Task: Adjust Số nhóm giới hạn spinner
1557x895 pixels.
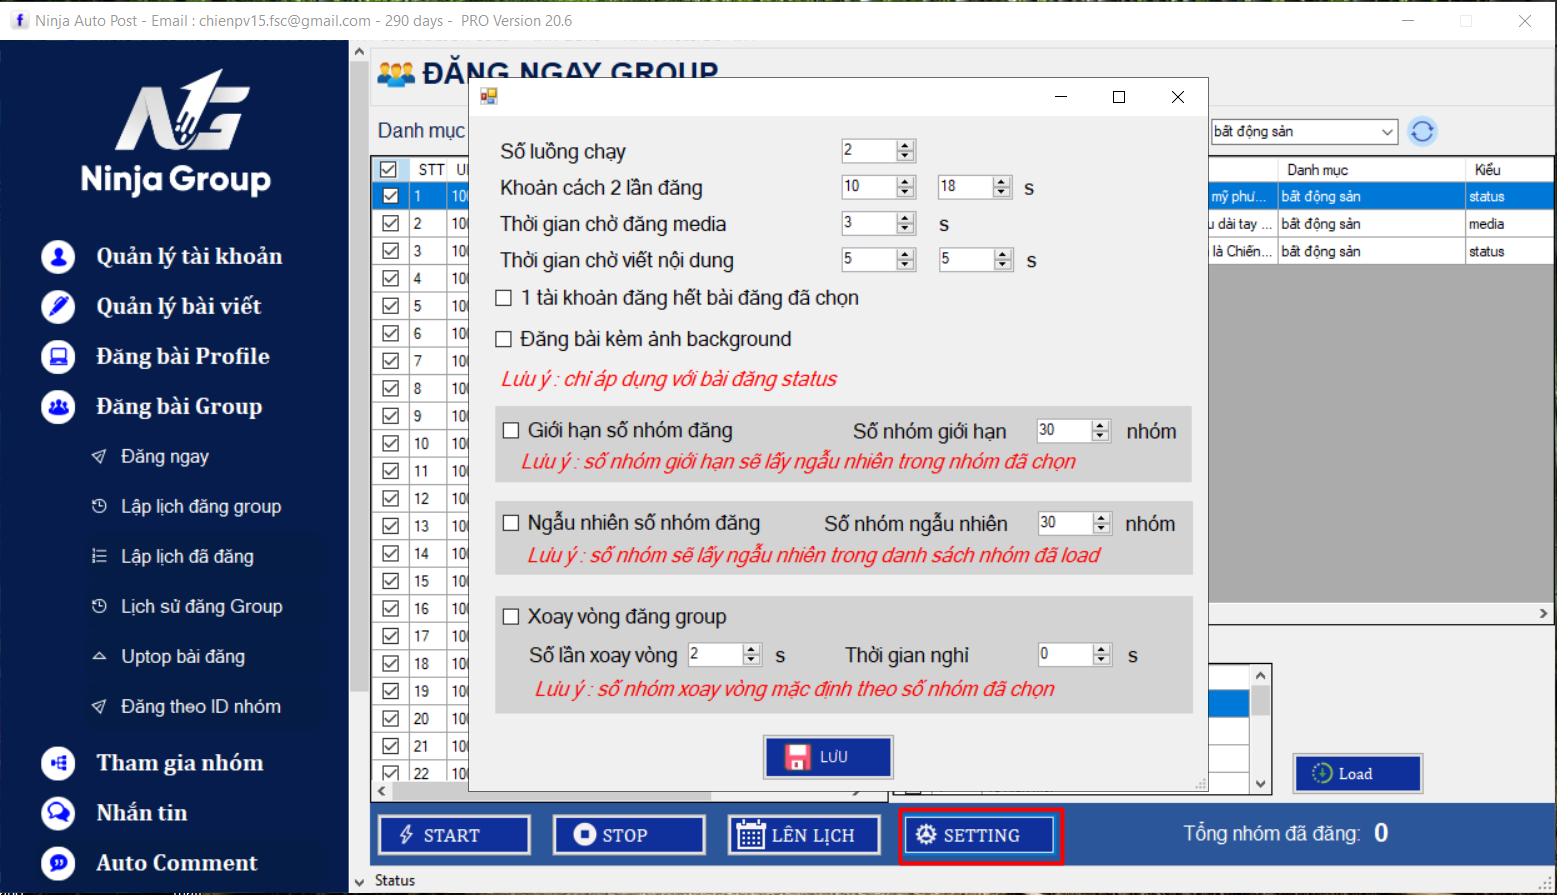Action: click(x=1101, y=431)
